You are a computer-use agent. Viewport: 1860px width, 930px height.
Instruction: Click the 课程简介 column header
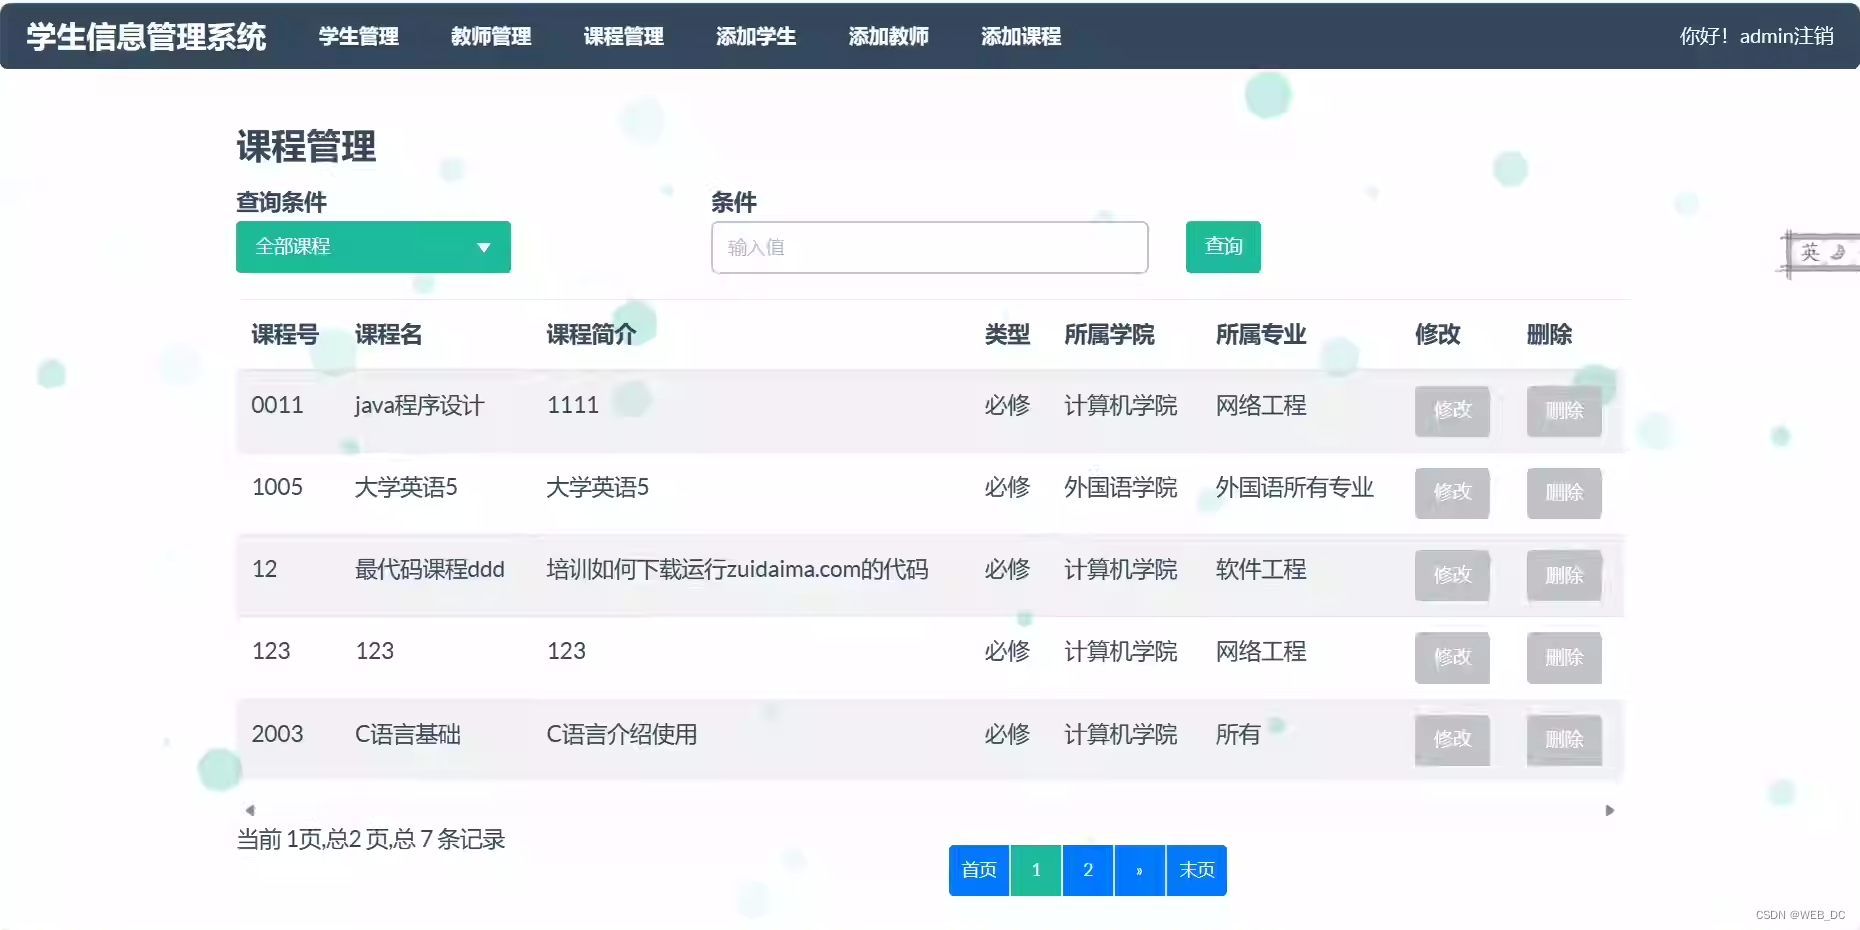click(x=591, y=334)
